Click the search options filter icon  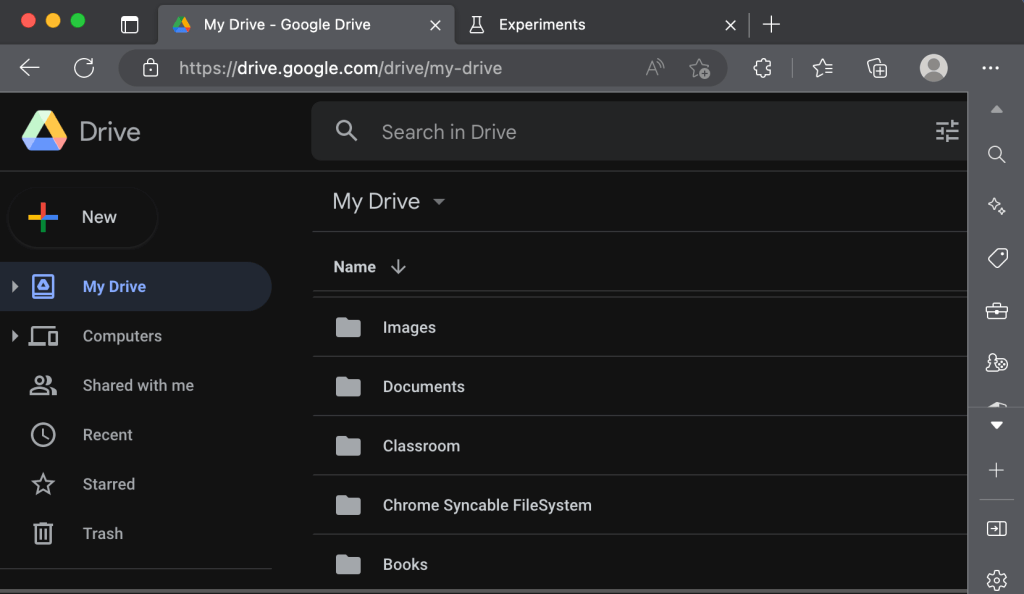point(946,131)
